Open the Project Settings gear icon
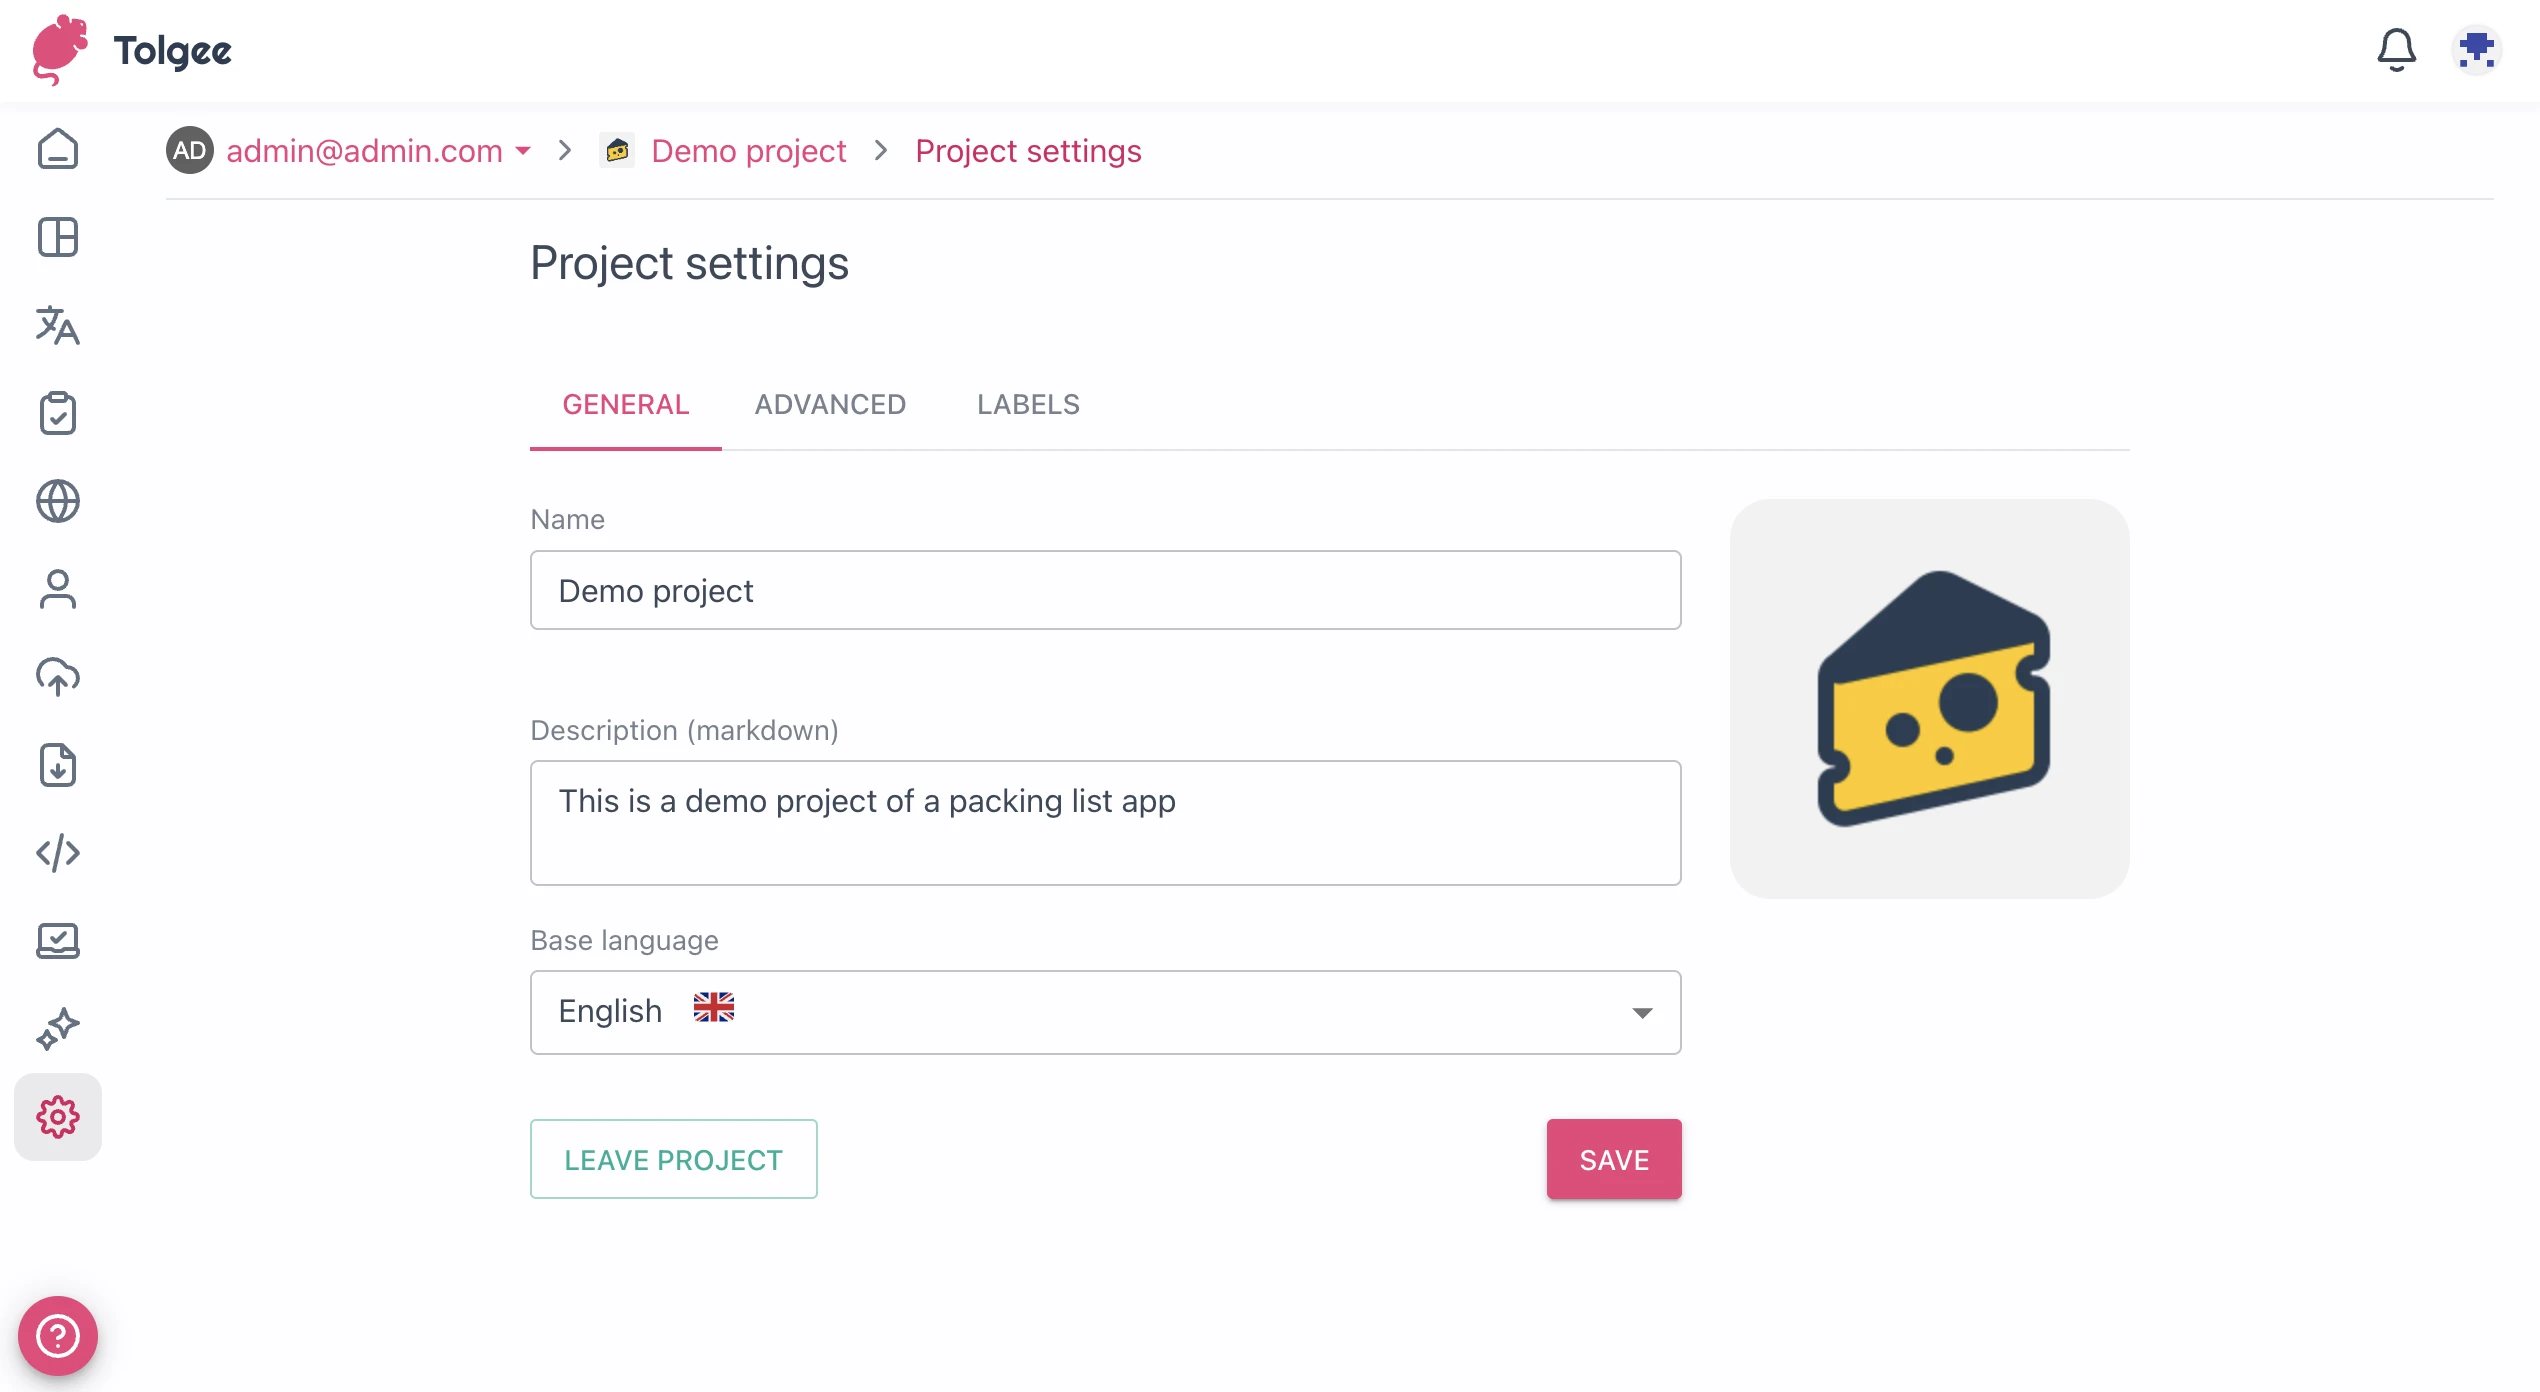Image resolution: width=2540 pixels, height=1392 pixels. pyautogui.click(x=58, y=1117)
